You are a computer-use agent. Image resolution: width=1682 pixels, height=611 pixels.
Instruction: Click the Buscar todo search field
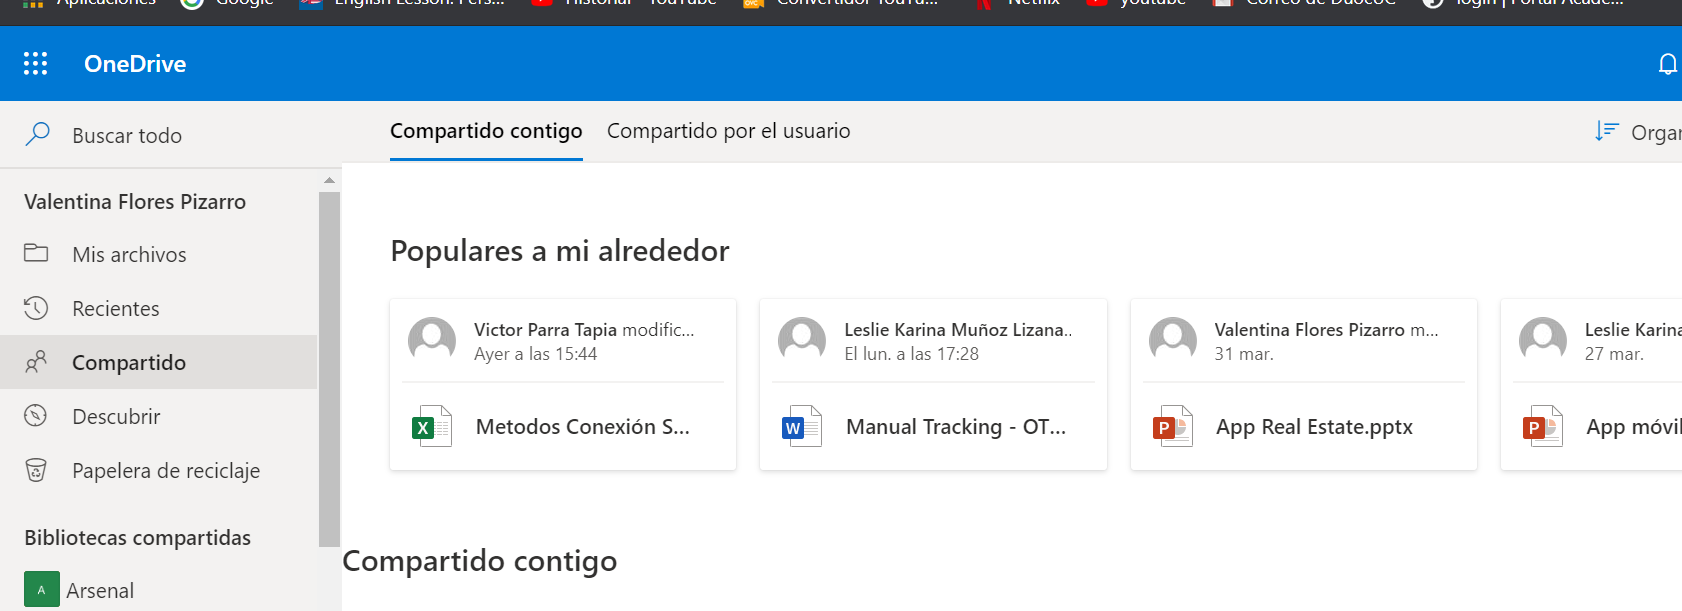pos(170,135)
